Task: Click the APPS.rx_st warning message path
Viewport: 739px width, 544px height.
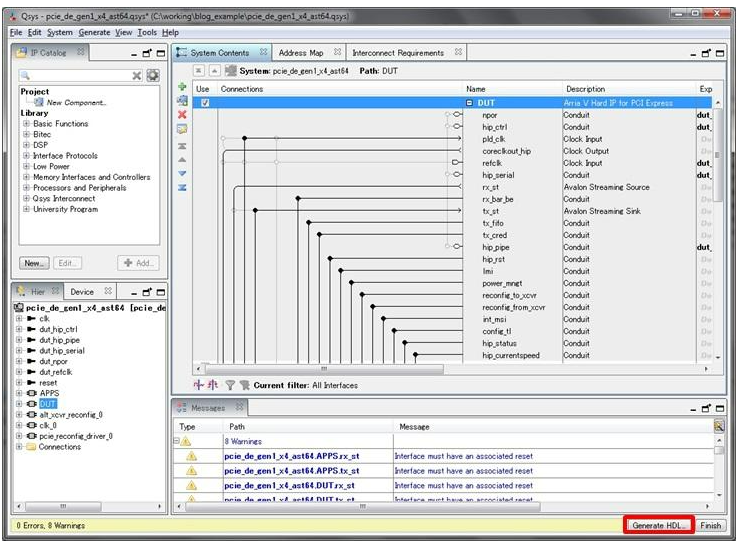Action: pos(291,456)
